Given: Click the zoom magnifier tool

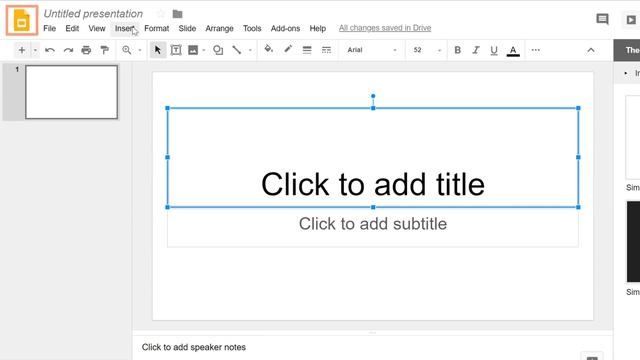Looking at the screenshot, I should coord(127,50).
